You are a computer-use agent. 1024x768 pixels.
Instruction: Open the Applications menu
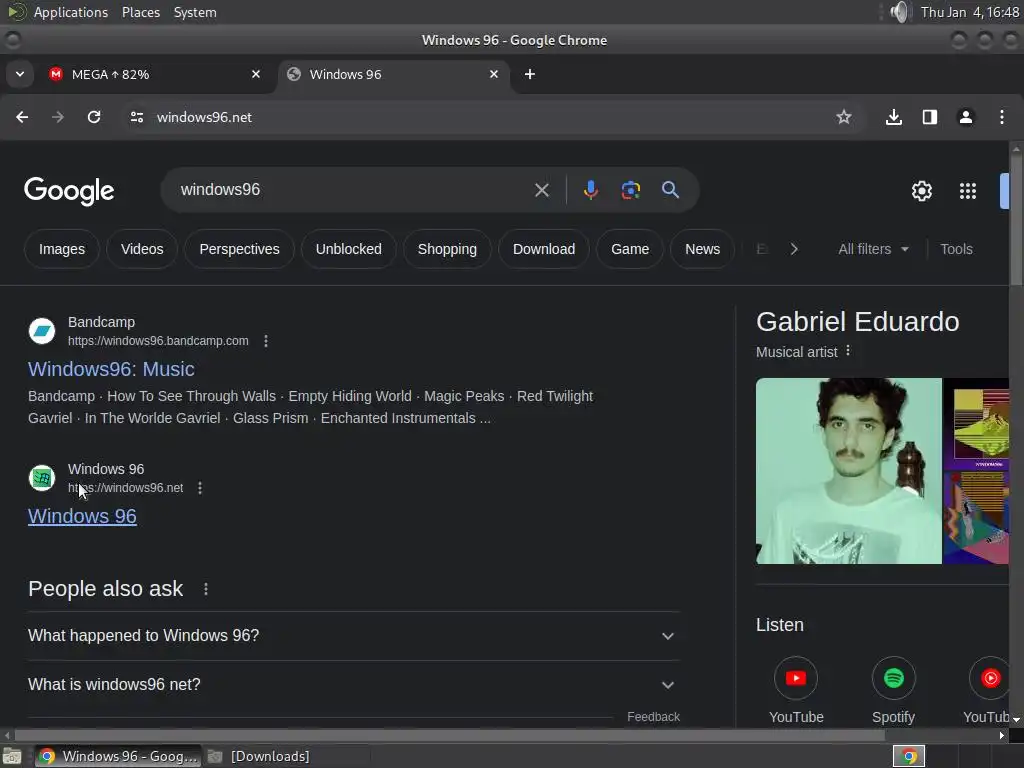71,12
